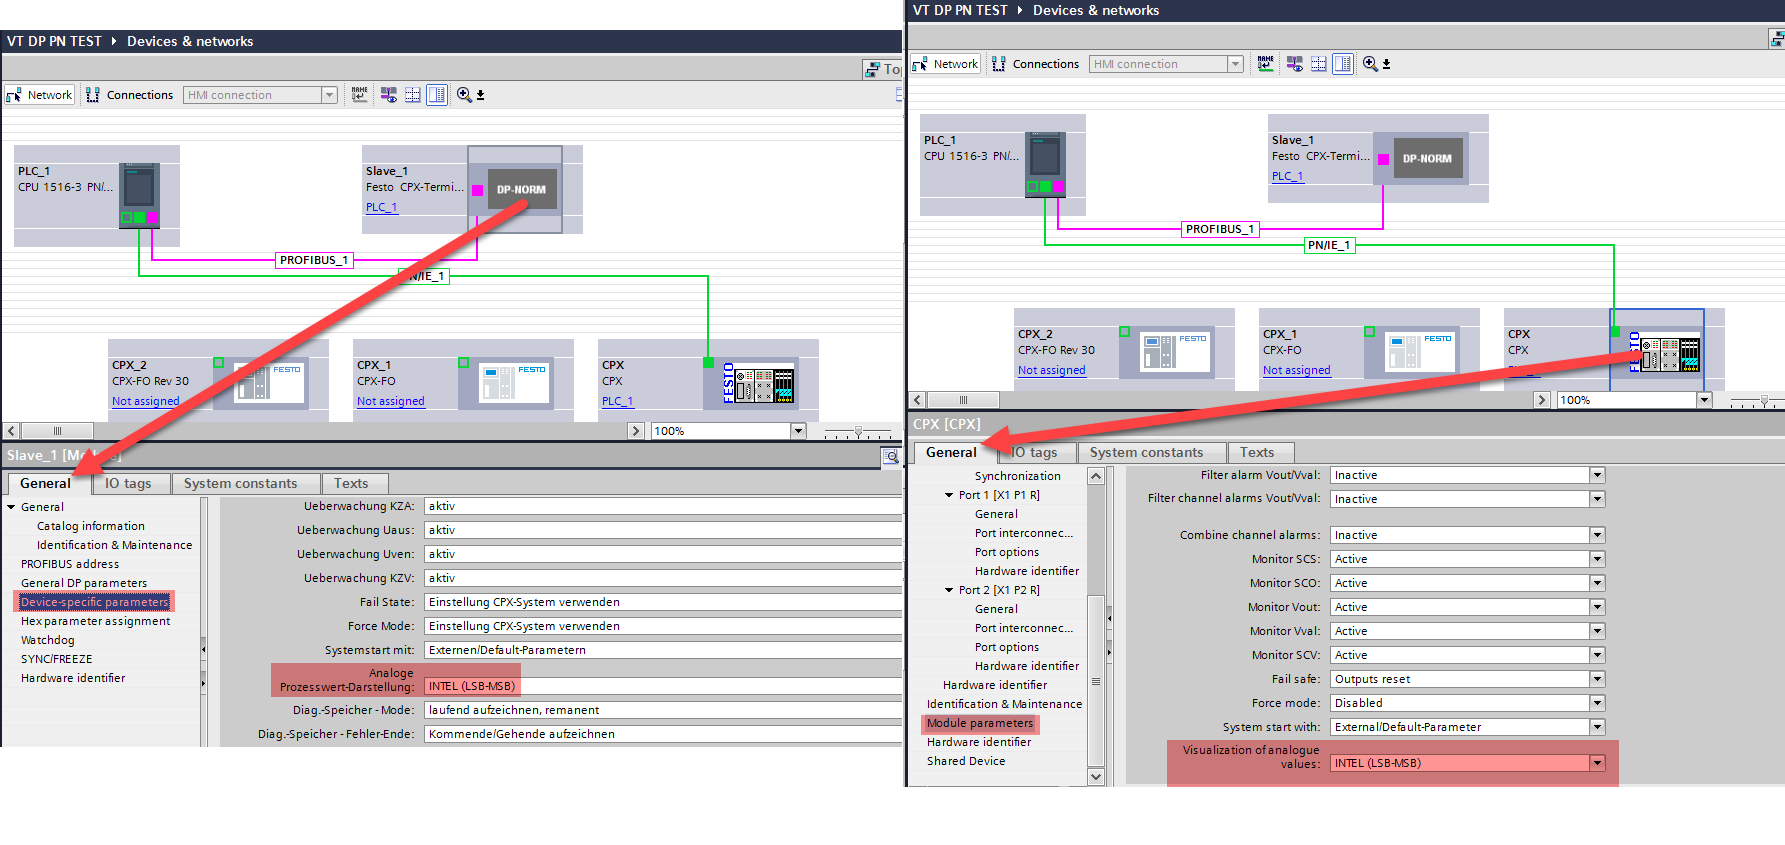Toggle the split view icon in right window toolbar
The width and height of the screenshot is (1785, 845).
click(1343, 64)
